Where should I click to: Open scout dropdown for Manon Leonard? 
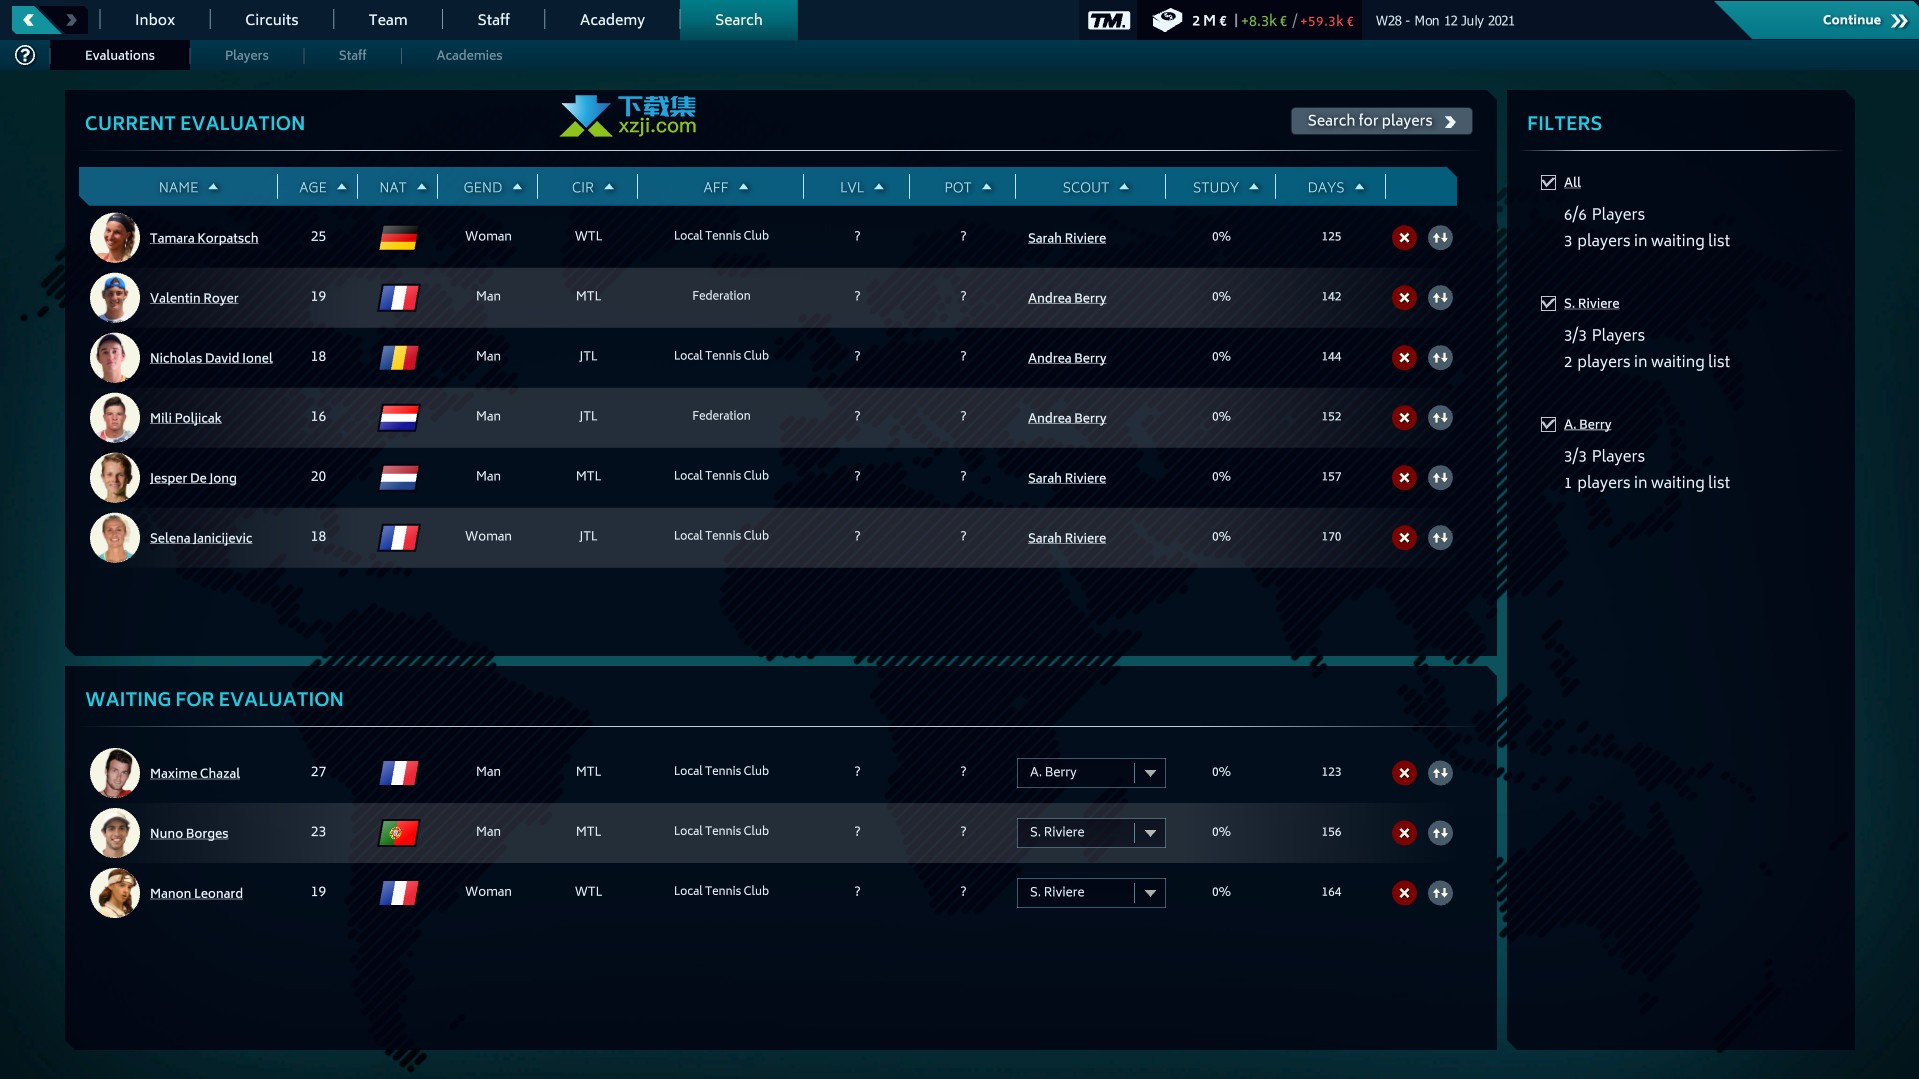click(1091, 892)
